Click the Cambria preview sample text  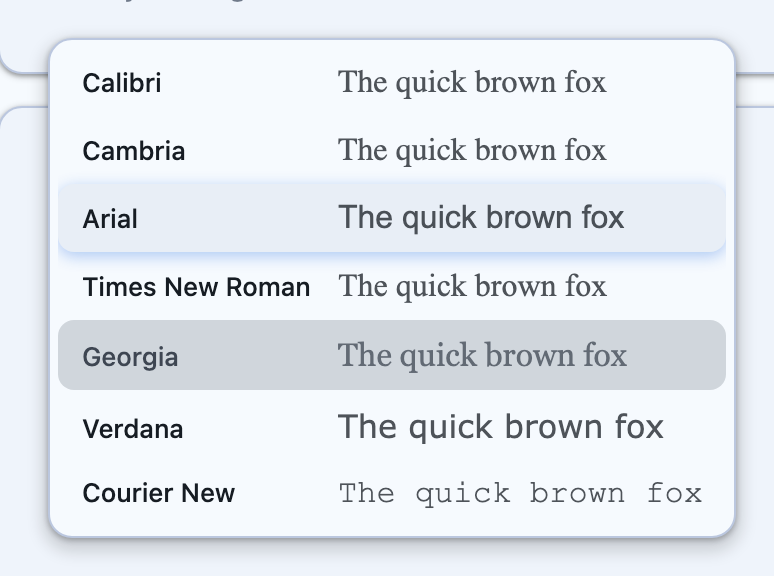pyautogui.click(x=472, y=151)
